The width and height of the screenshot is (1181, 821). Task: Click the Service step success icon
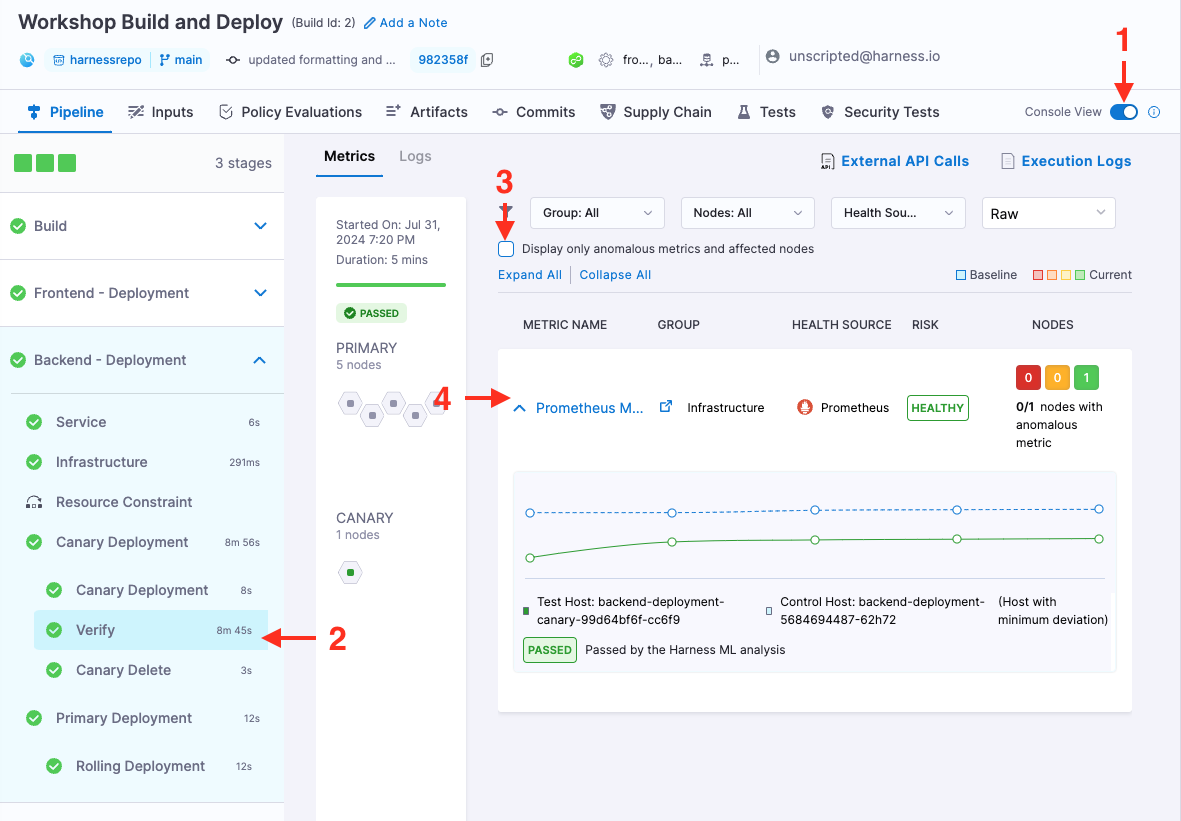point(34,422)
